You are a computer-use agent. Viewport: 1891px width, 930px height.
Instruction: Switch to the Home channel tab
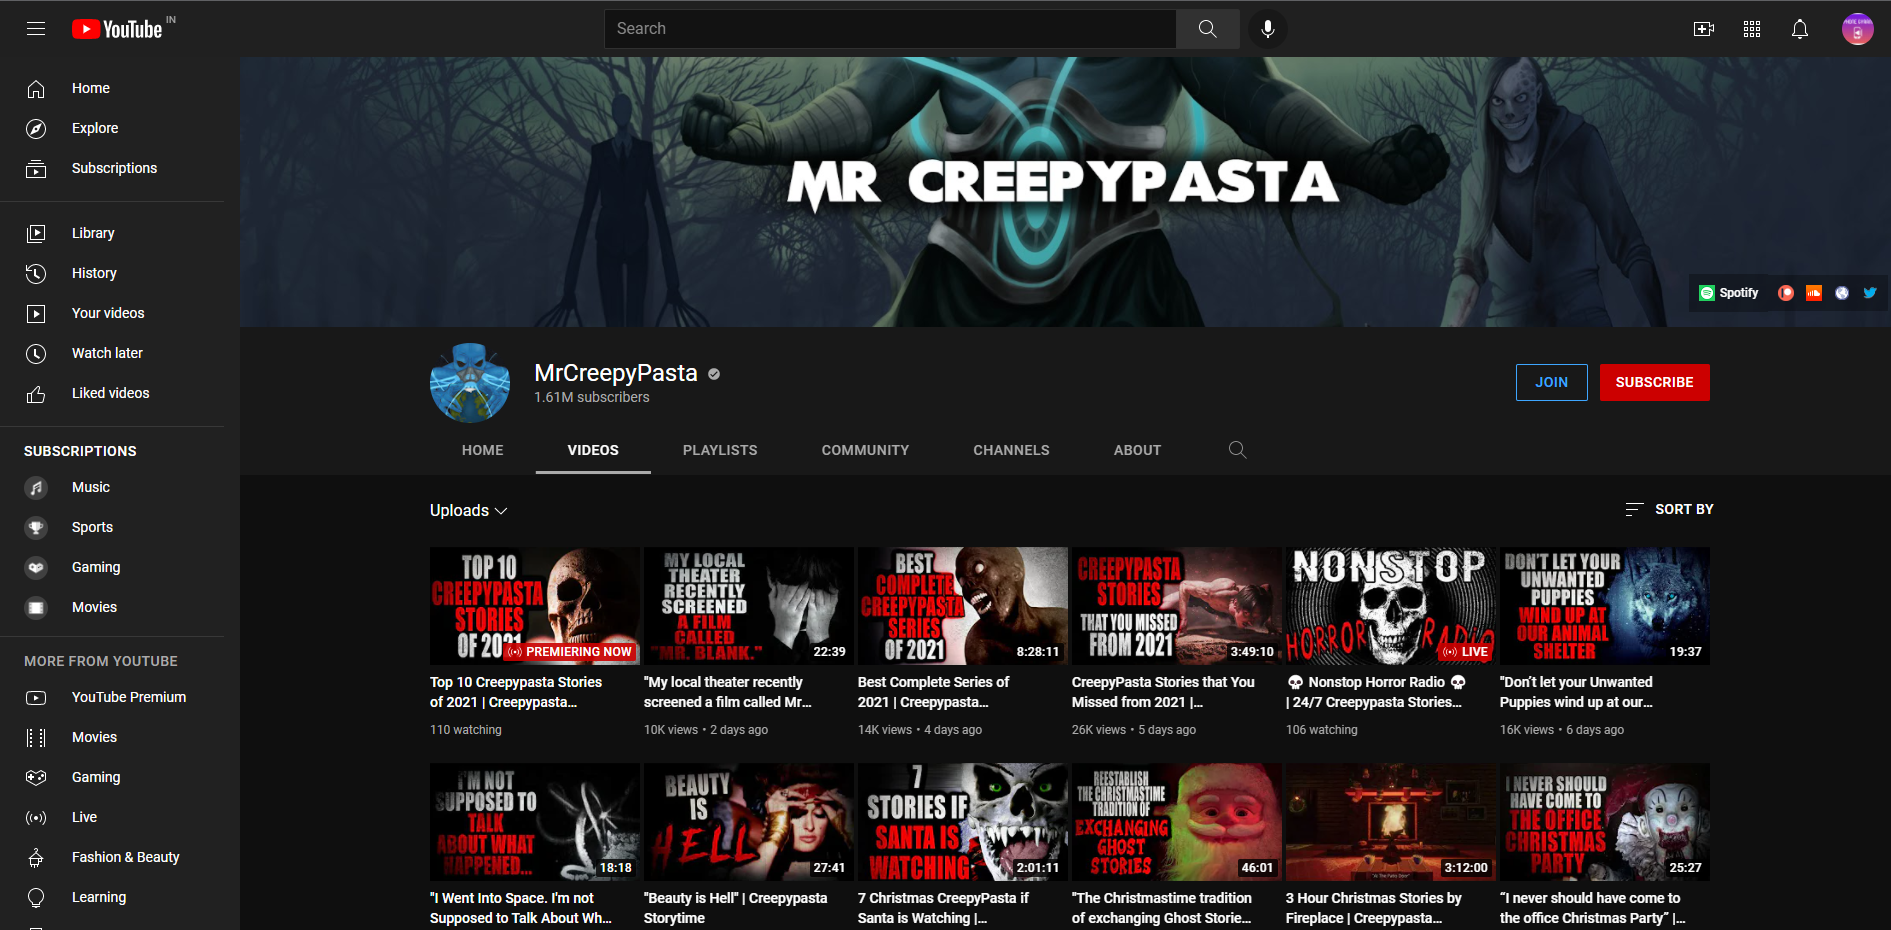click(483, 450)
